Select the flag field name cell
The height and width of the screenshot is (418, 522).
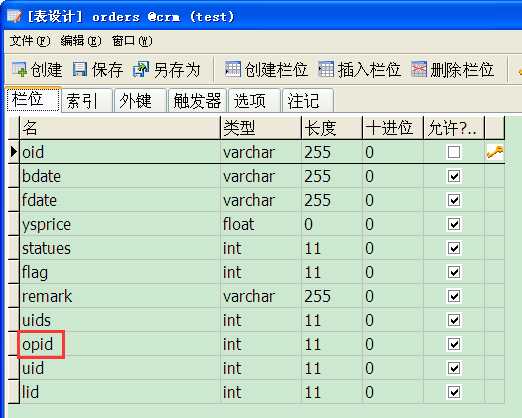[120, 272]
